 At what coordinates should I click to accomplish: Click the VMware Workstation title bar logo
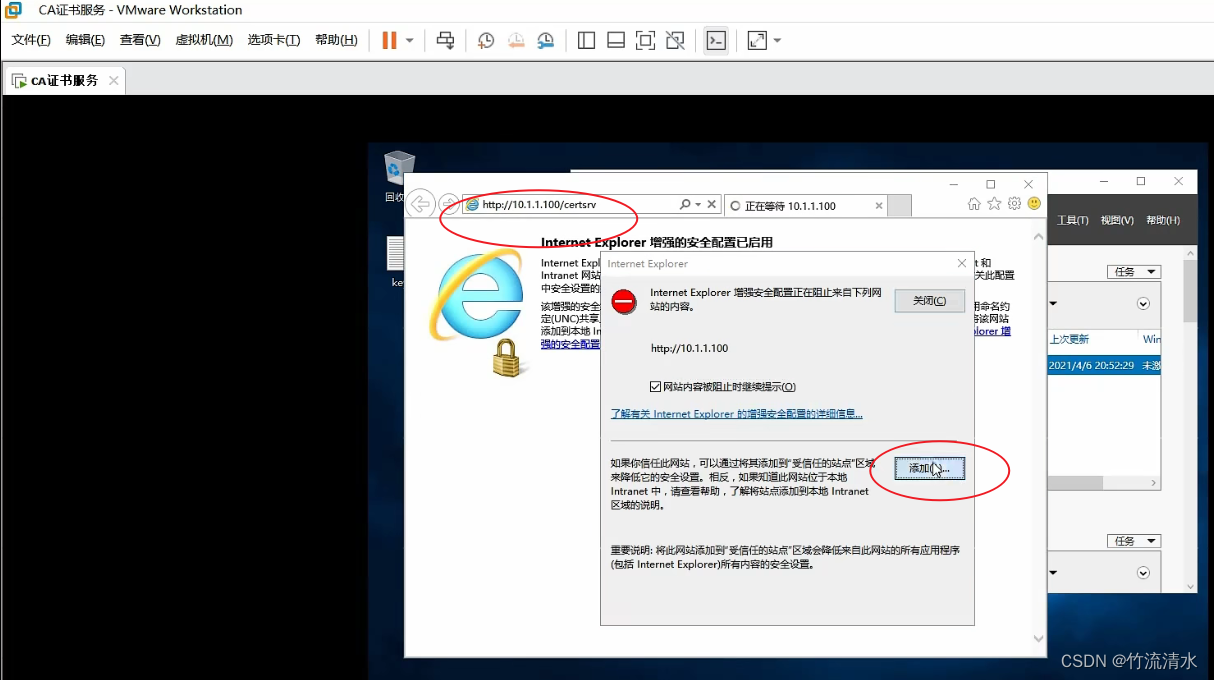pyautogui.click(x=14, y=10)
